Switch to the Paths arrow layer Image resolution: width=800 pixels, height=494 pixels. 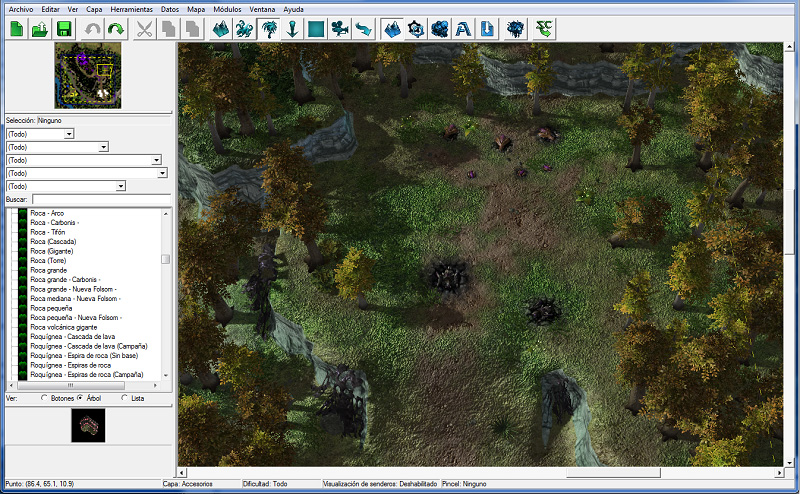364,29
